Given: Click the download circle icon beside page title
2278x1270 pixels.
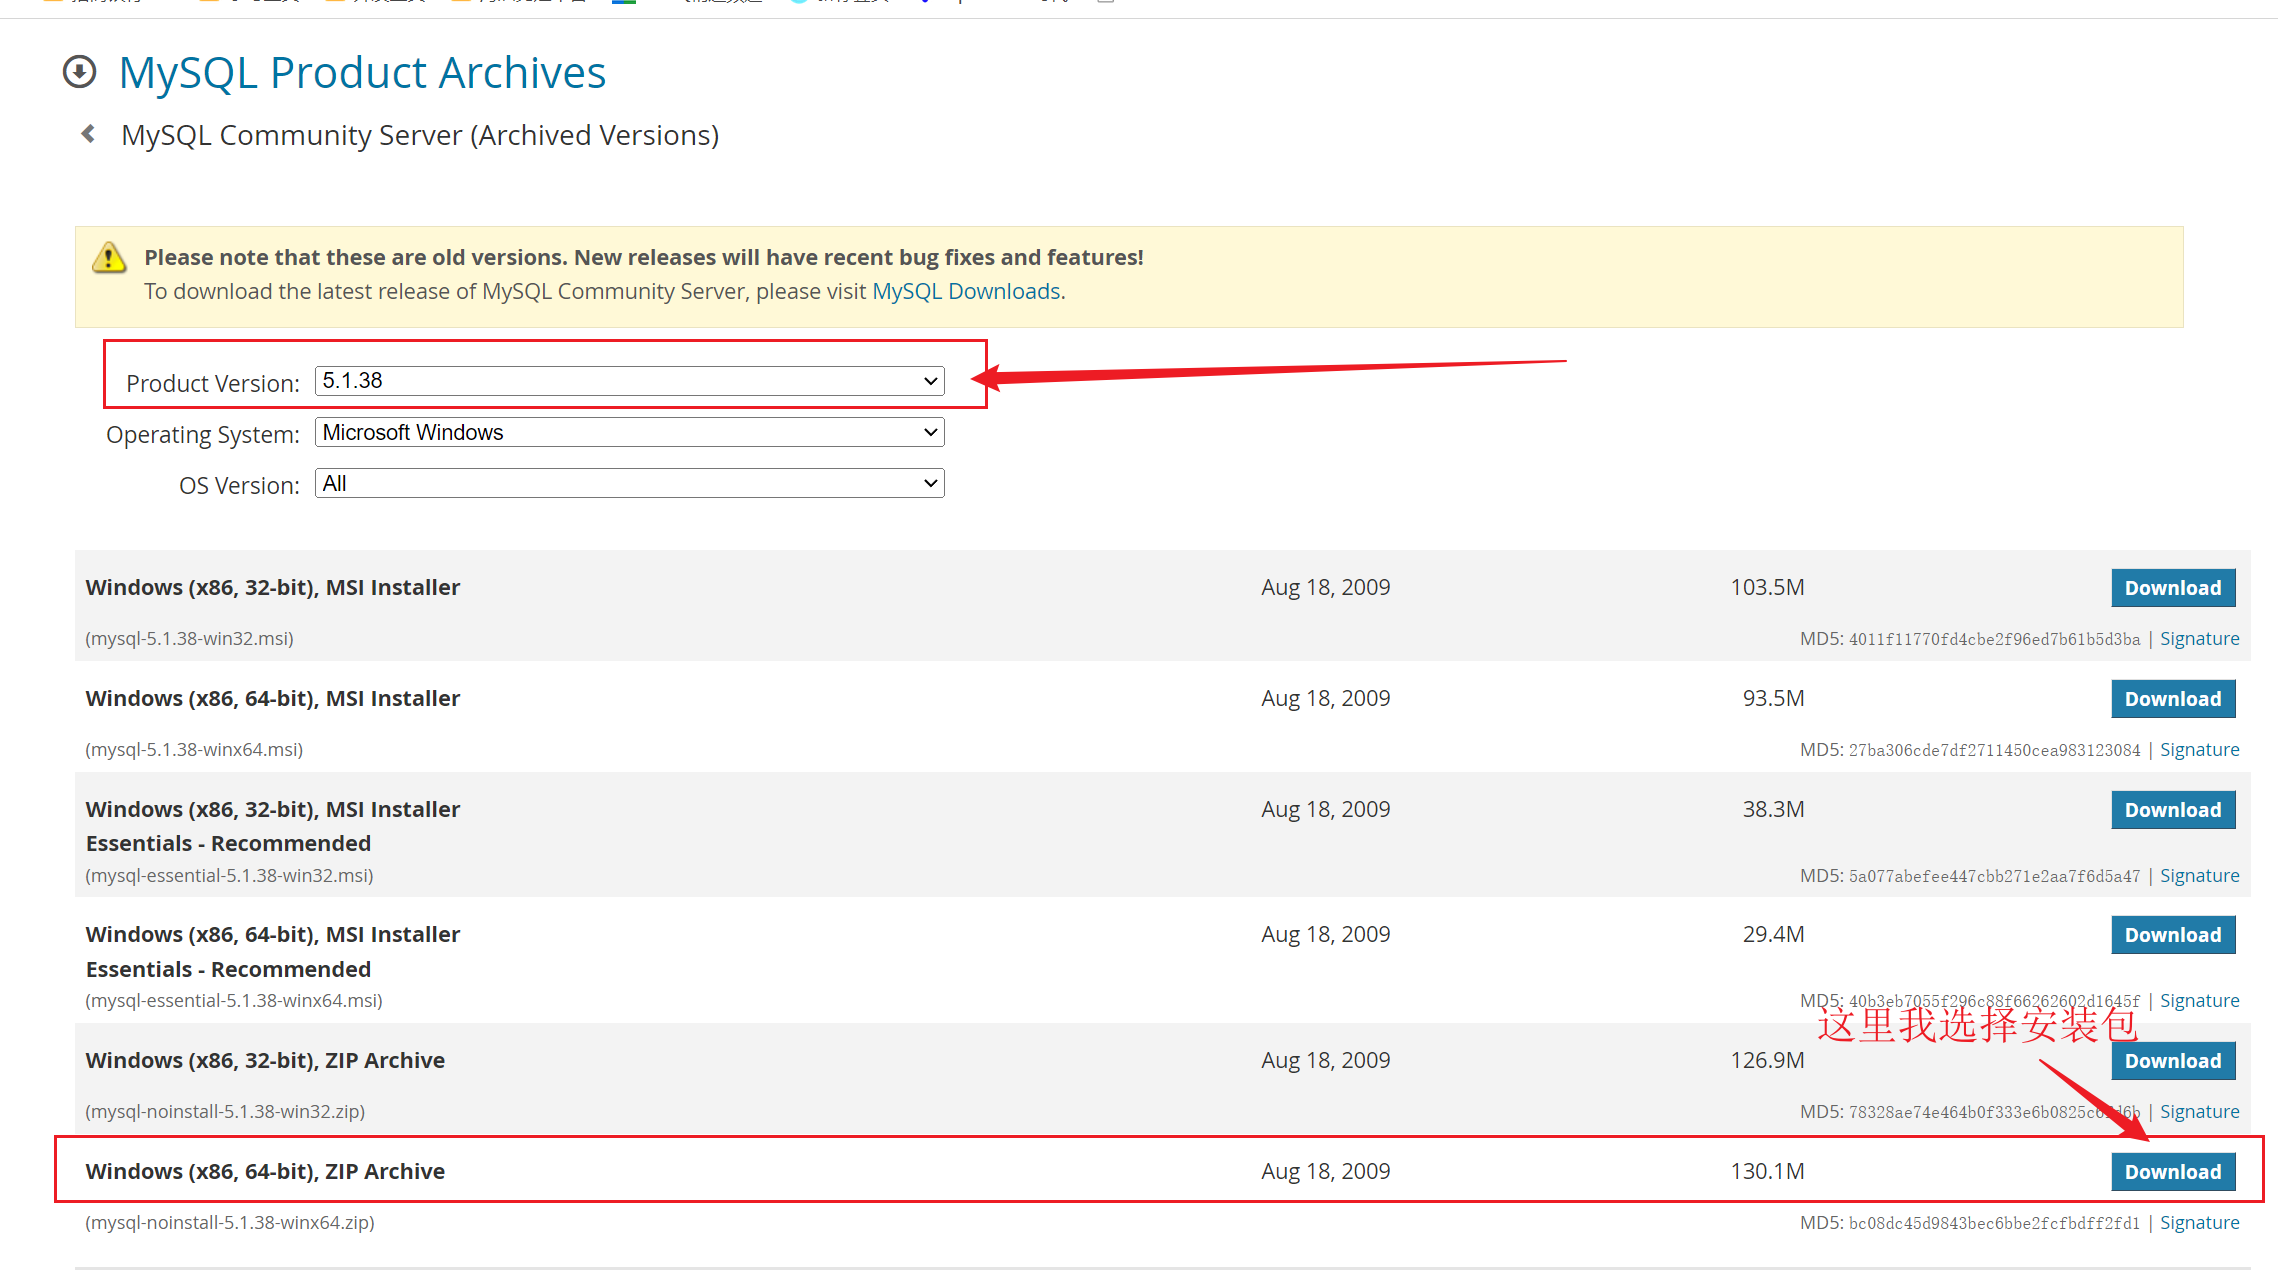Looking at the screenshot, I should click(x=80, y=72).
